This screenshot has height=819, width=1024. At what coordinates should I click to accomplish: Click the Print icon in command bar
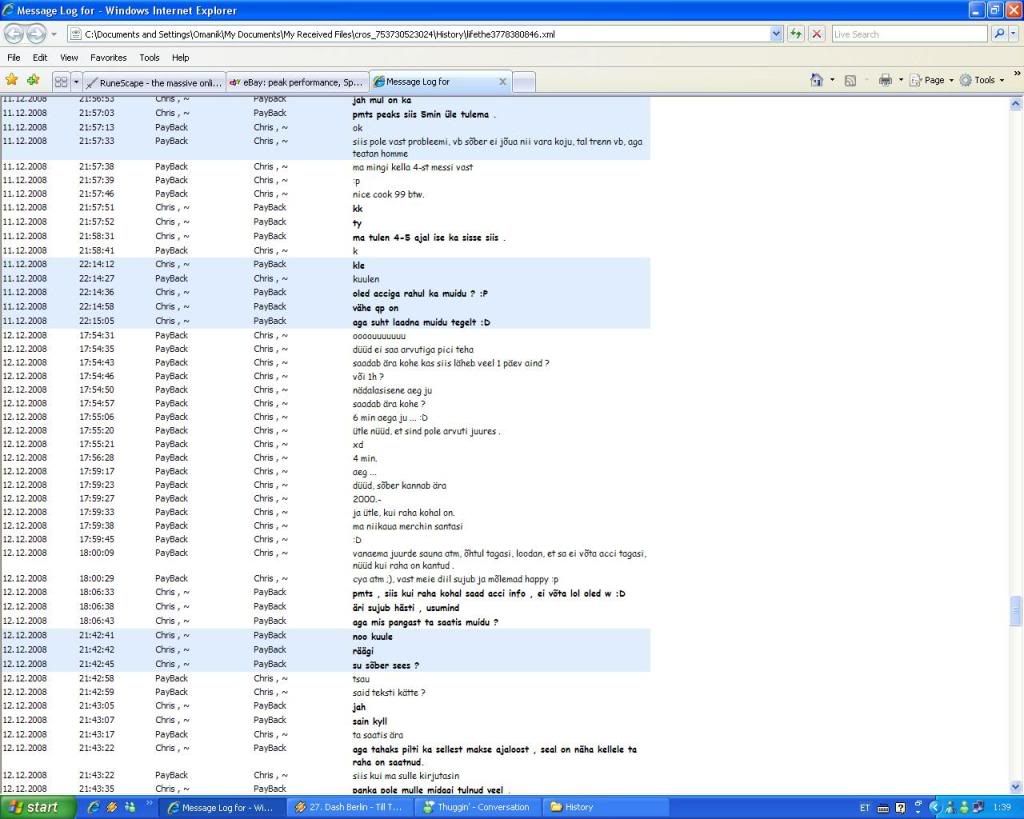tap(885, 80)
